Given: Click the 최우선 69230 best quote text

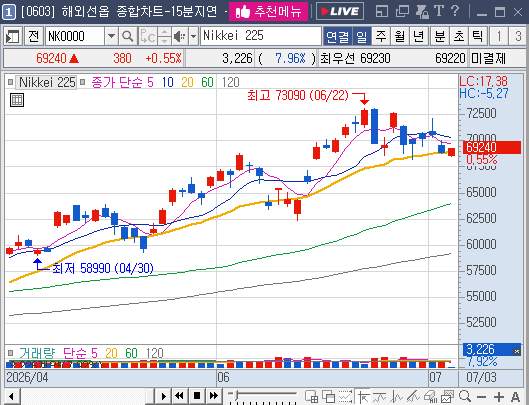Looking at the screenshot, I should click(355, 58).
